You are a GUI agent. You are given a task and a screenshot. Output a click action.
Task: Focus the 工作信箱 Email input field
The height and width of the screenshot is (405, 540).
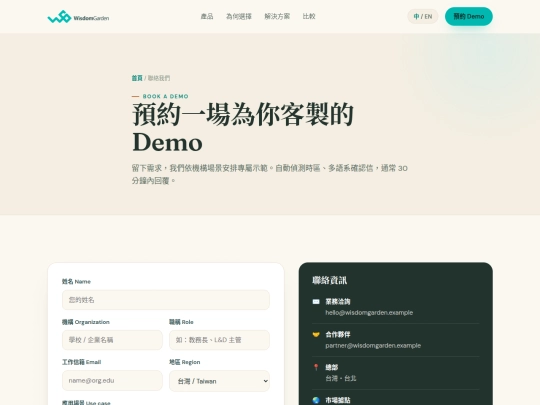coord(112,381)
